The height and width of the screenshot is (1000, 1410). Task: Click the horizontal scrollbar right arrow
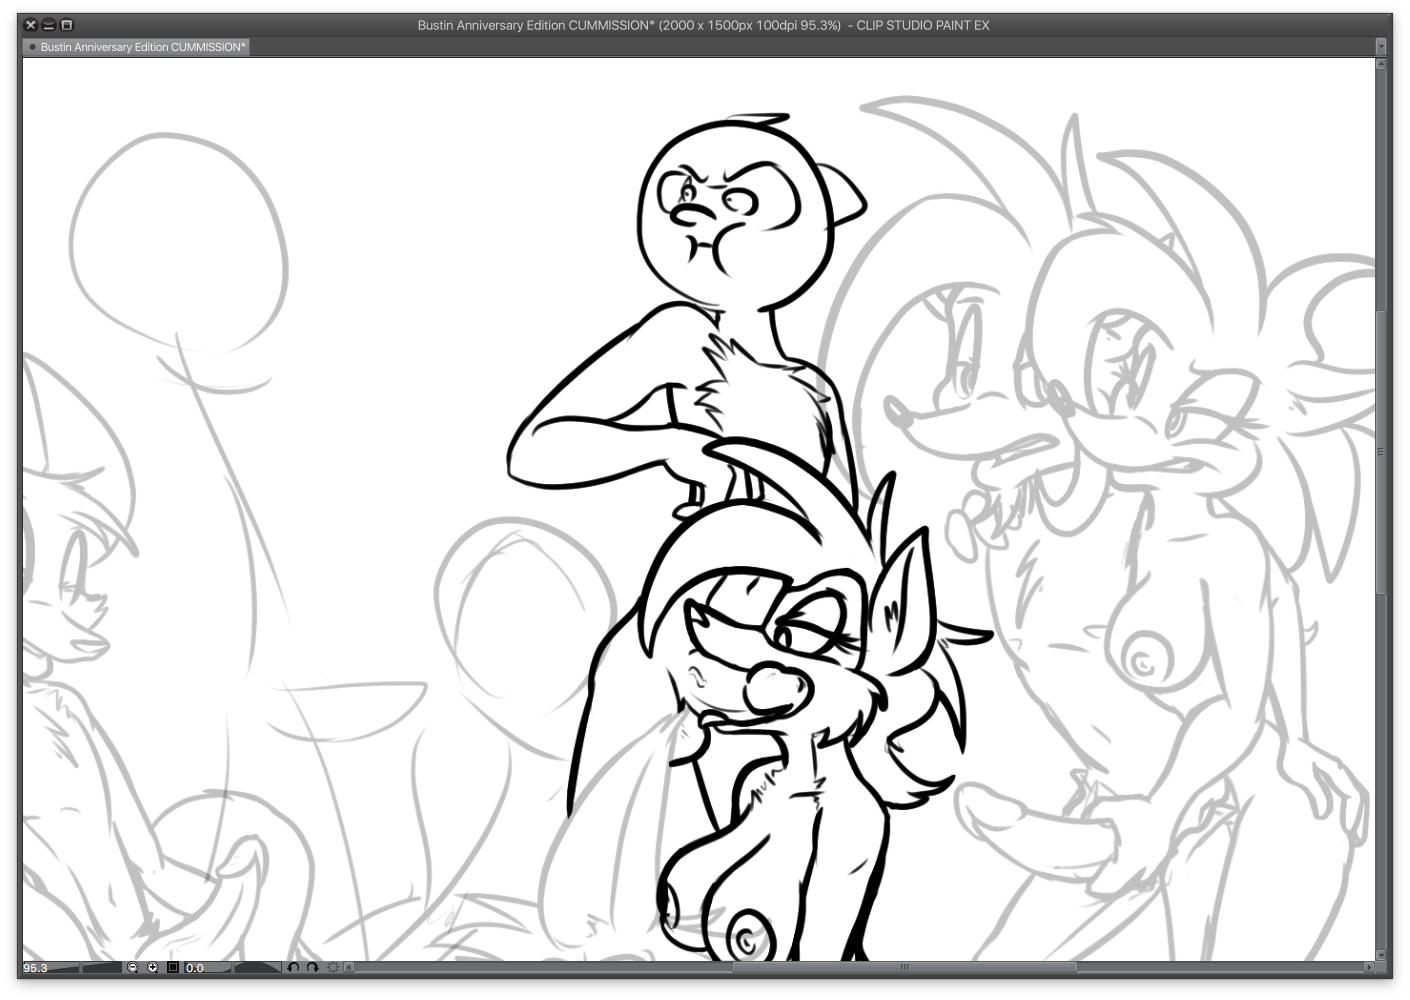[x=1369, y=968]
